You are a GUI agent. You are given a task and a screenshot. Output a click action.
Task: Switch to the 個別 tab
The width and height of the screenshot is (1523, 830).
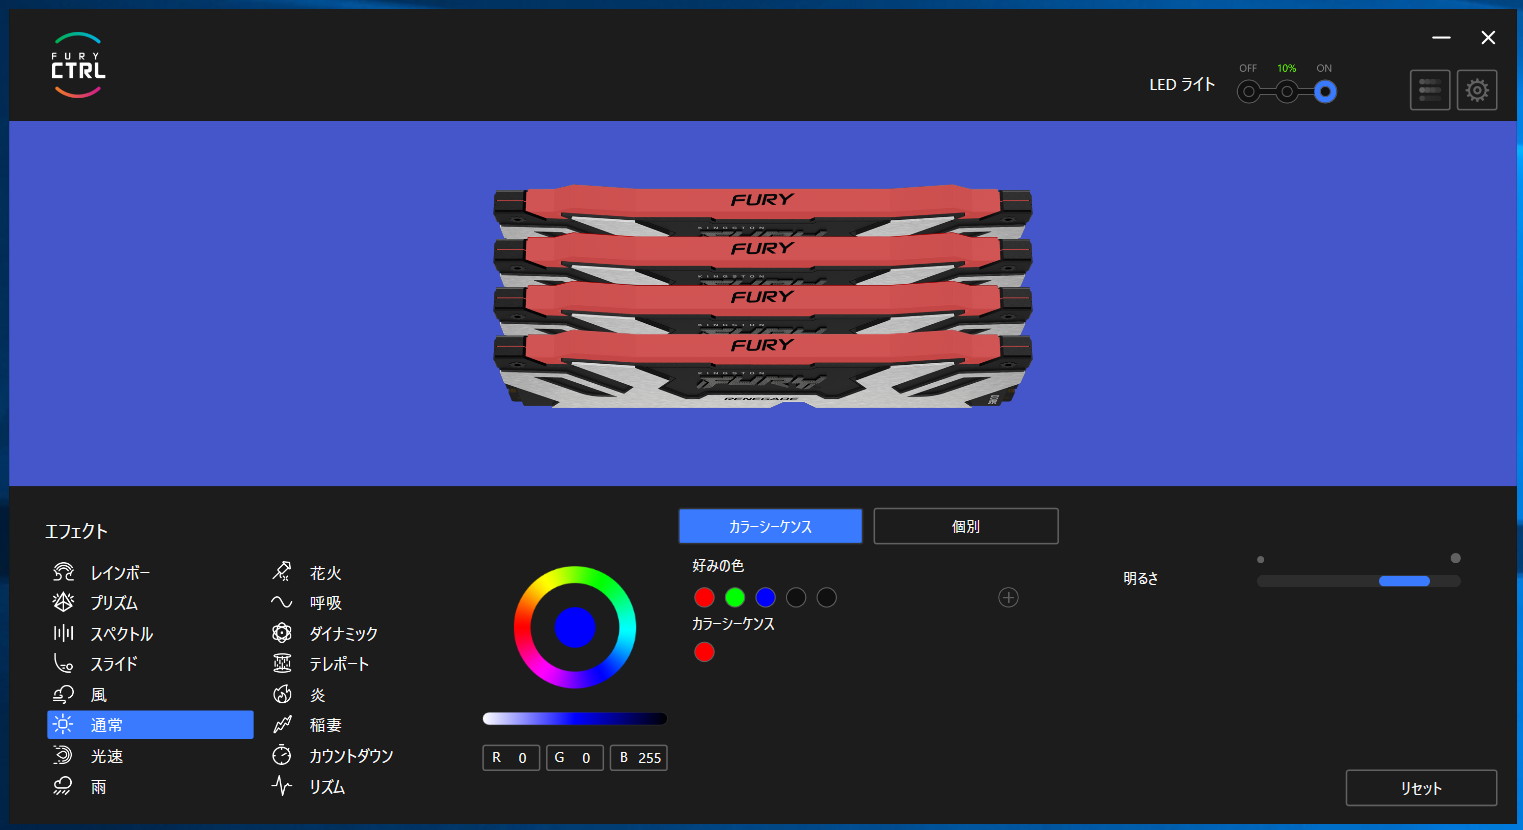[x=966, y=526]
